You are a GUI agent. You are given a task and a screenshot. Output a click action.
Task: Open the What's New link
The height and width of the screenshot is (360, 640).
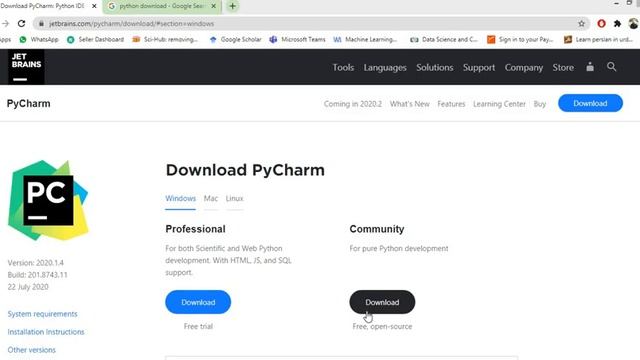pos(409,104)
